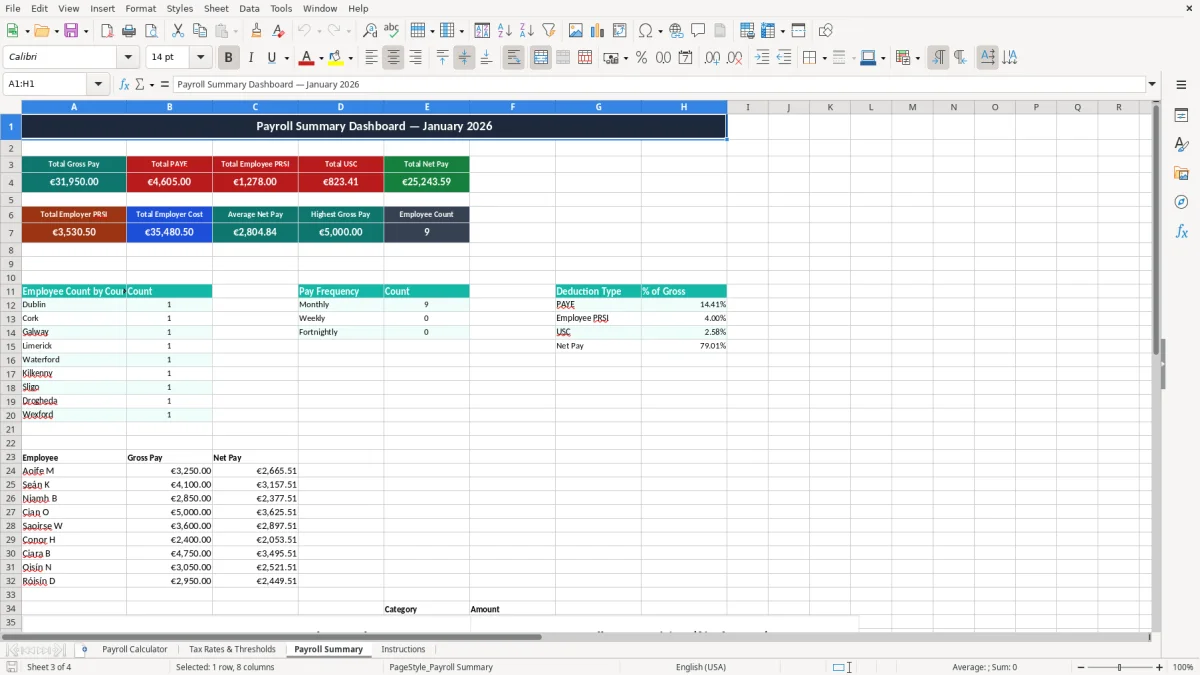Click the Sidebar Settings button
1200x675 pixels.
(x=1181, y=87)
